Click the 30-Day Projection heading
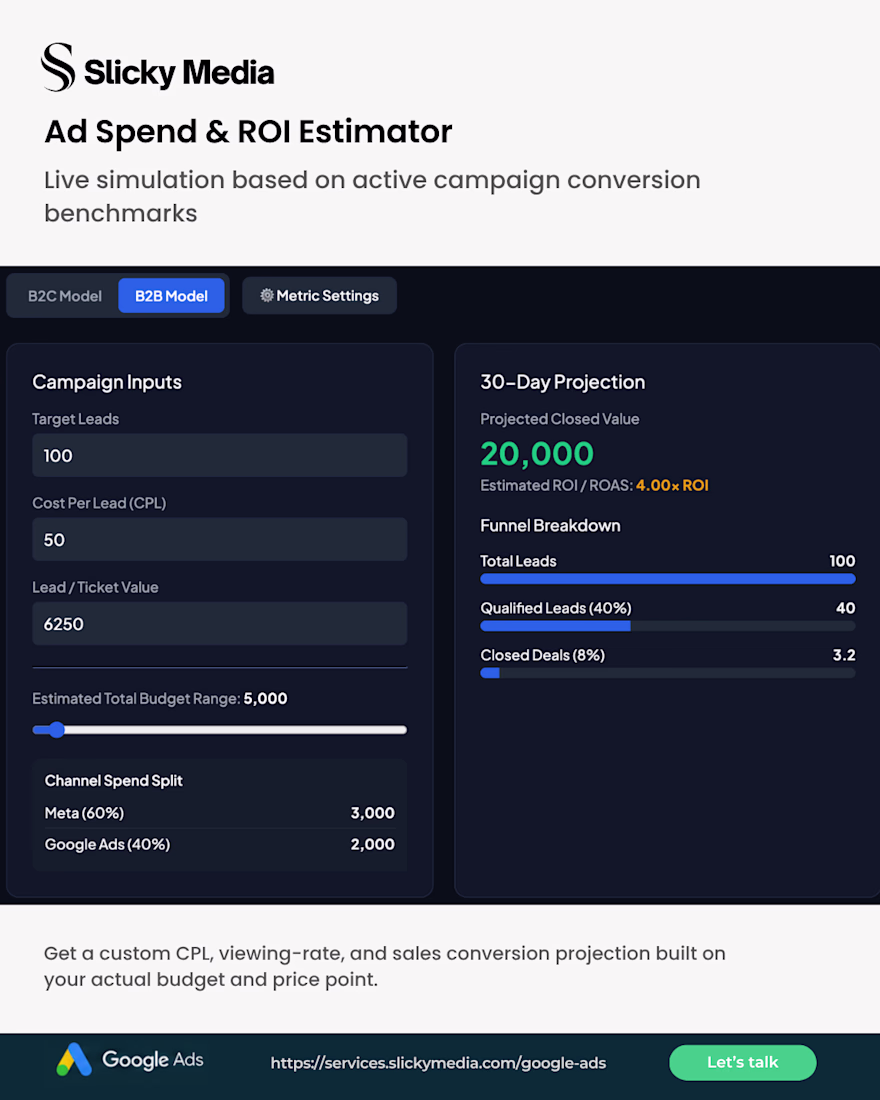 563,382
